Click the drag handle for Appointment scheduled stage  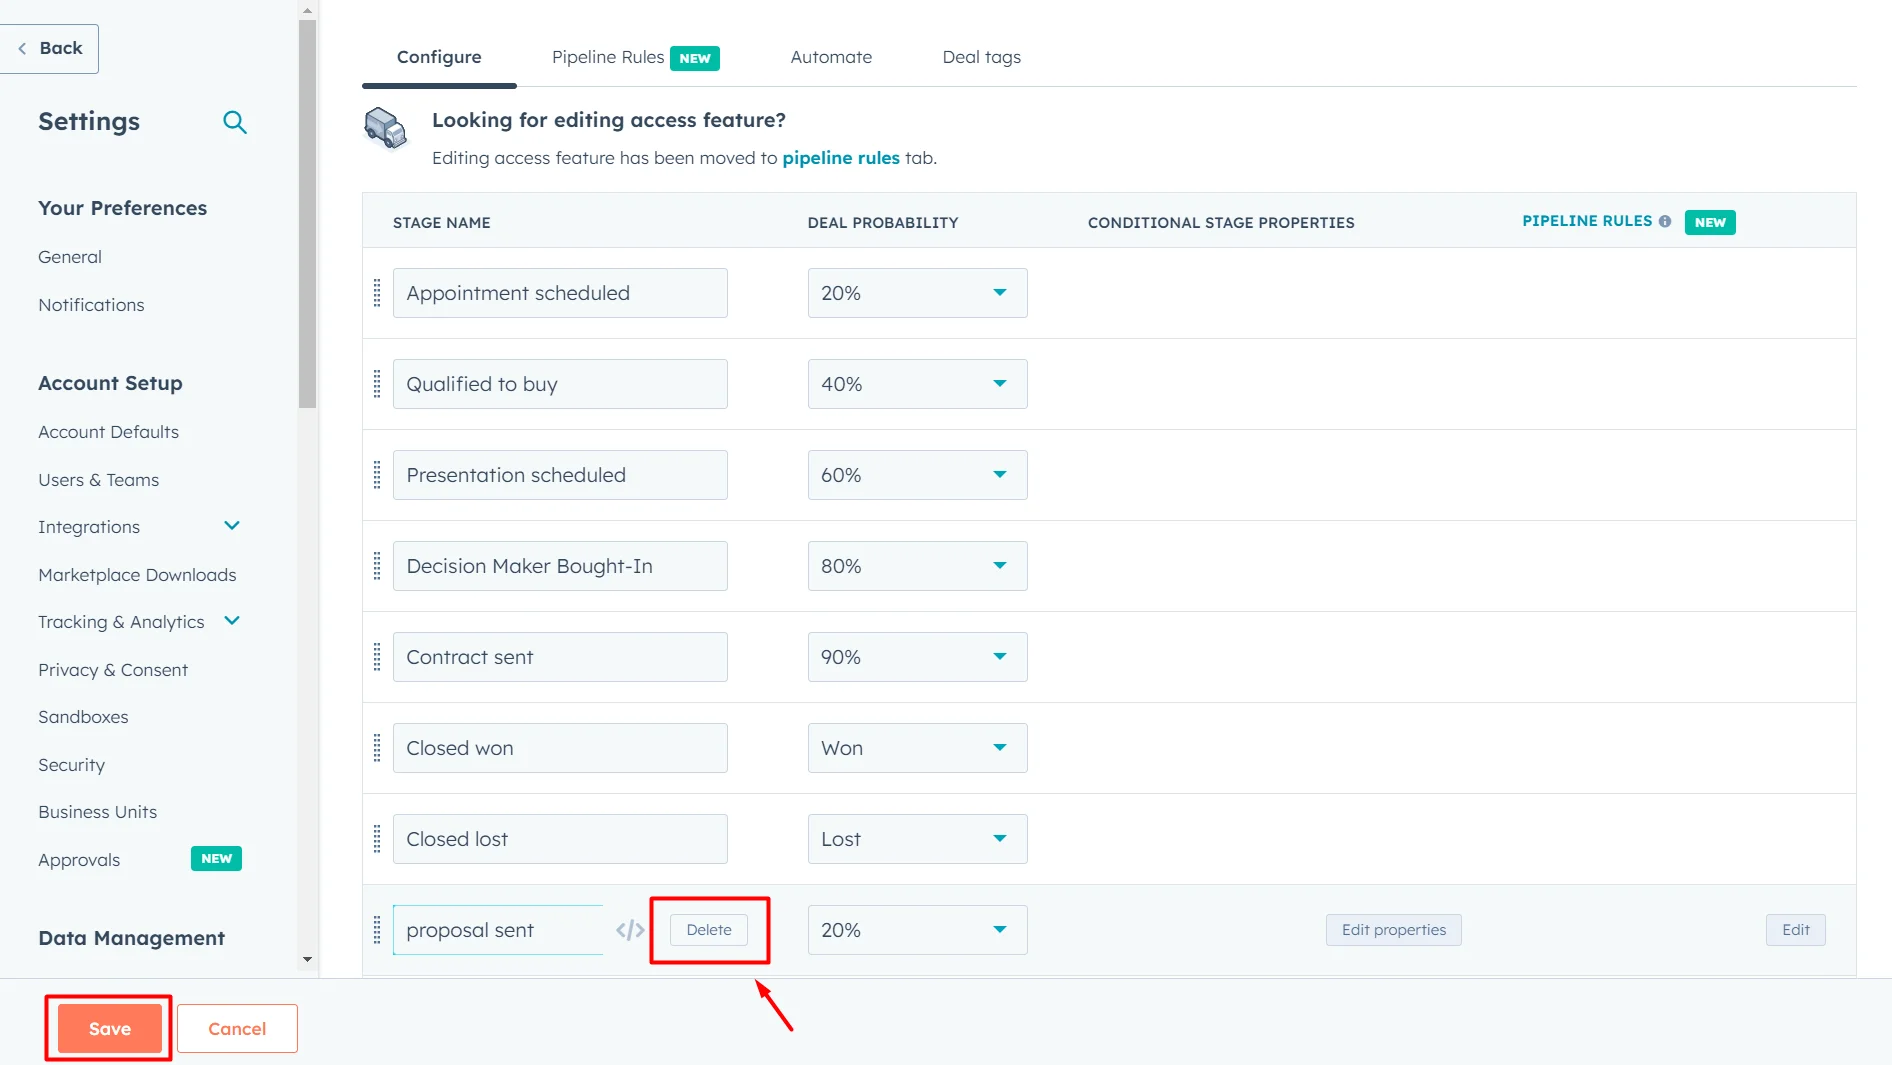click(377, 293)
